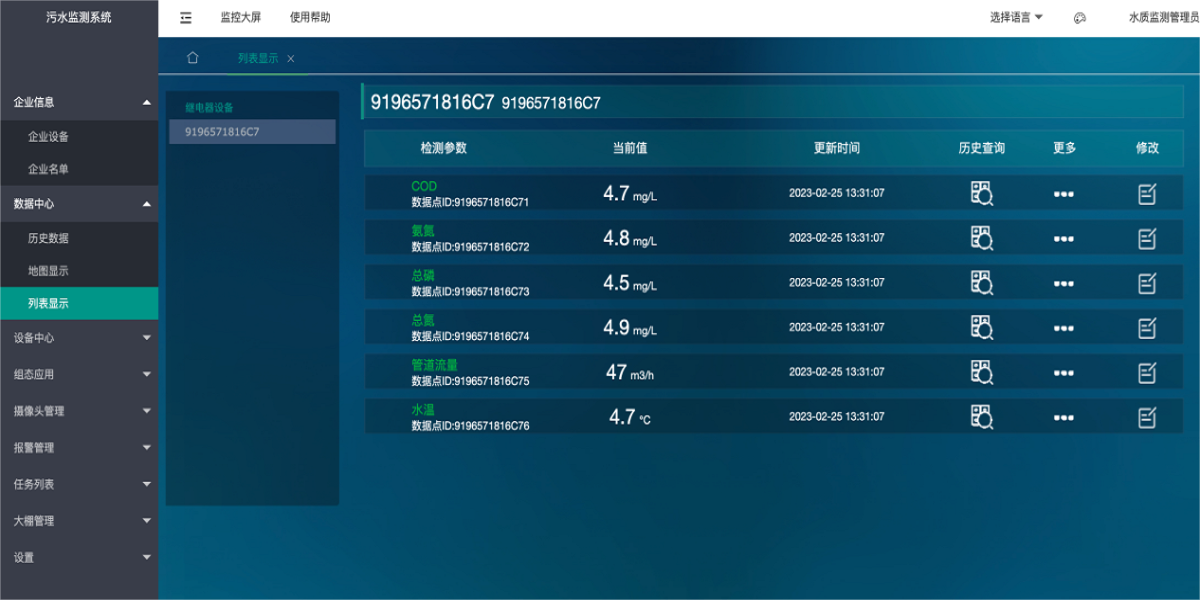Go to the home tab icon
The width and height of the screenshot is (1200, 600).
coord(193,58)
